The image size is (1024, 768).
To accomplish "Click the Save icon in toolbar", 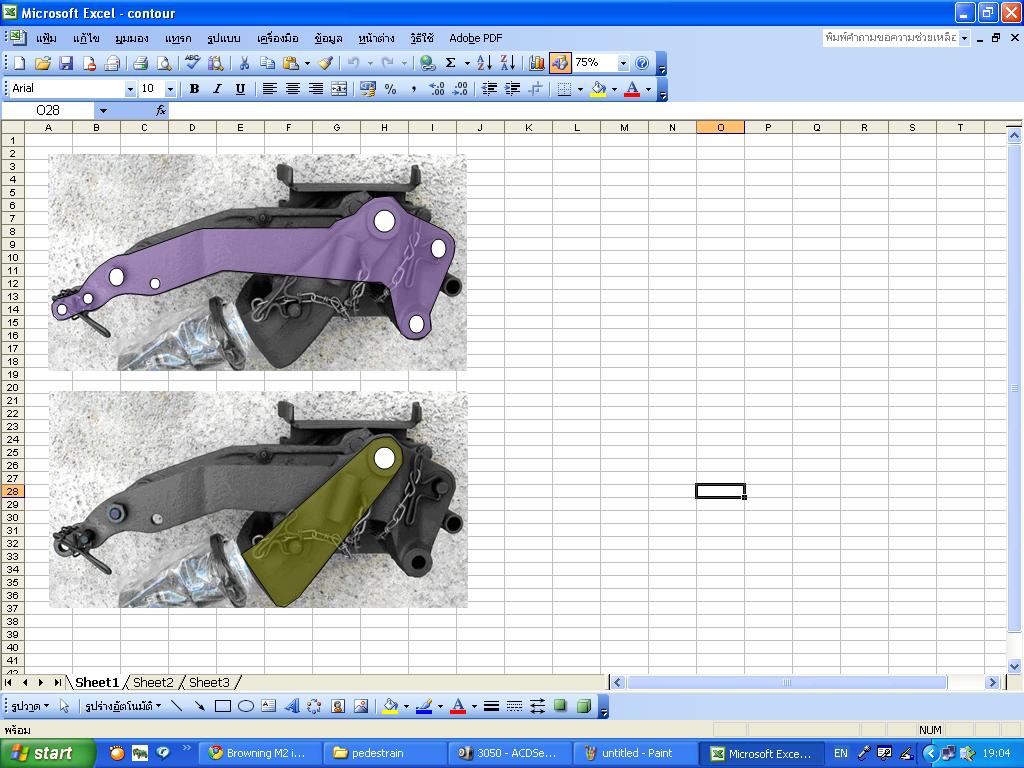I will point(66,63).
